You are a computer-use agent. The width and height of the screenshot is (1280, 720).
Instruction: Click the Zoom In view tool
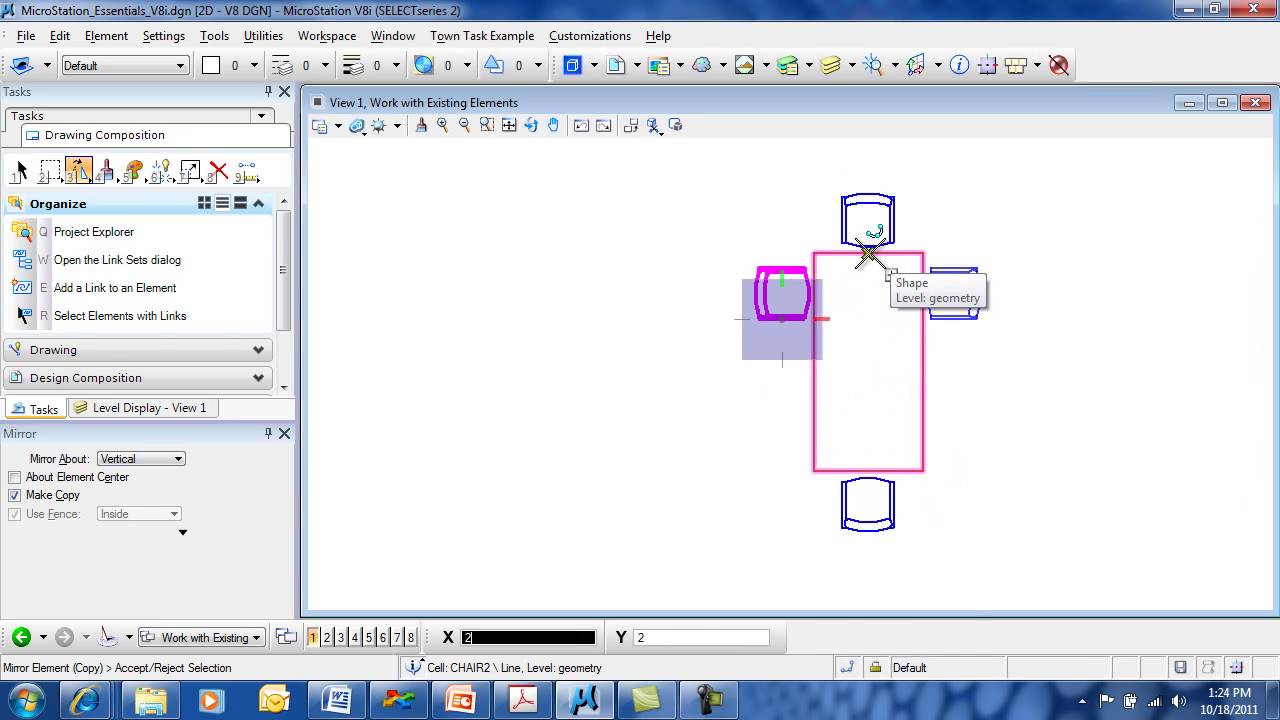coord(443,125)
